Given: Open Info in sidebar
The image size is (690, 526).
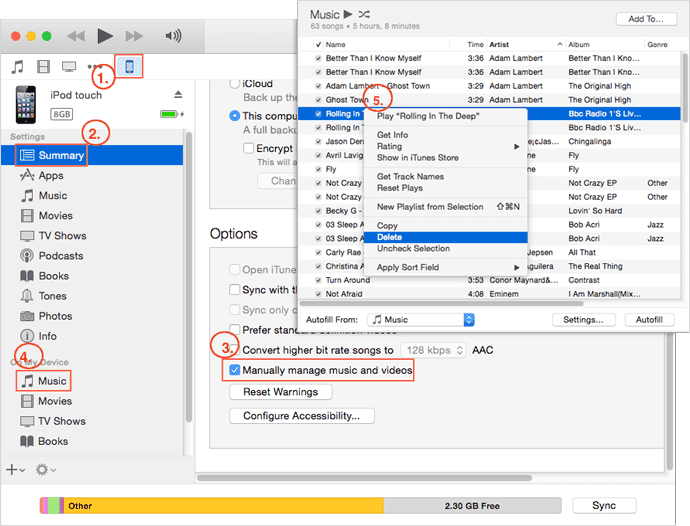Looking at the screenshot, I should pos(39,336).
